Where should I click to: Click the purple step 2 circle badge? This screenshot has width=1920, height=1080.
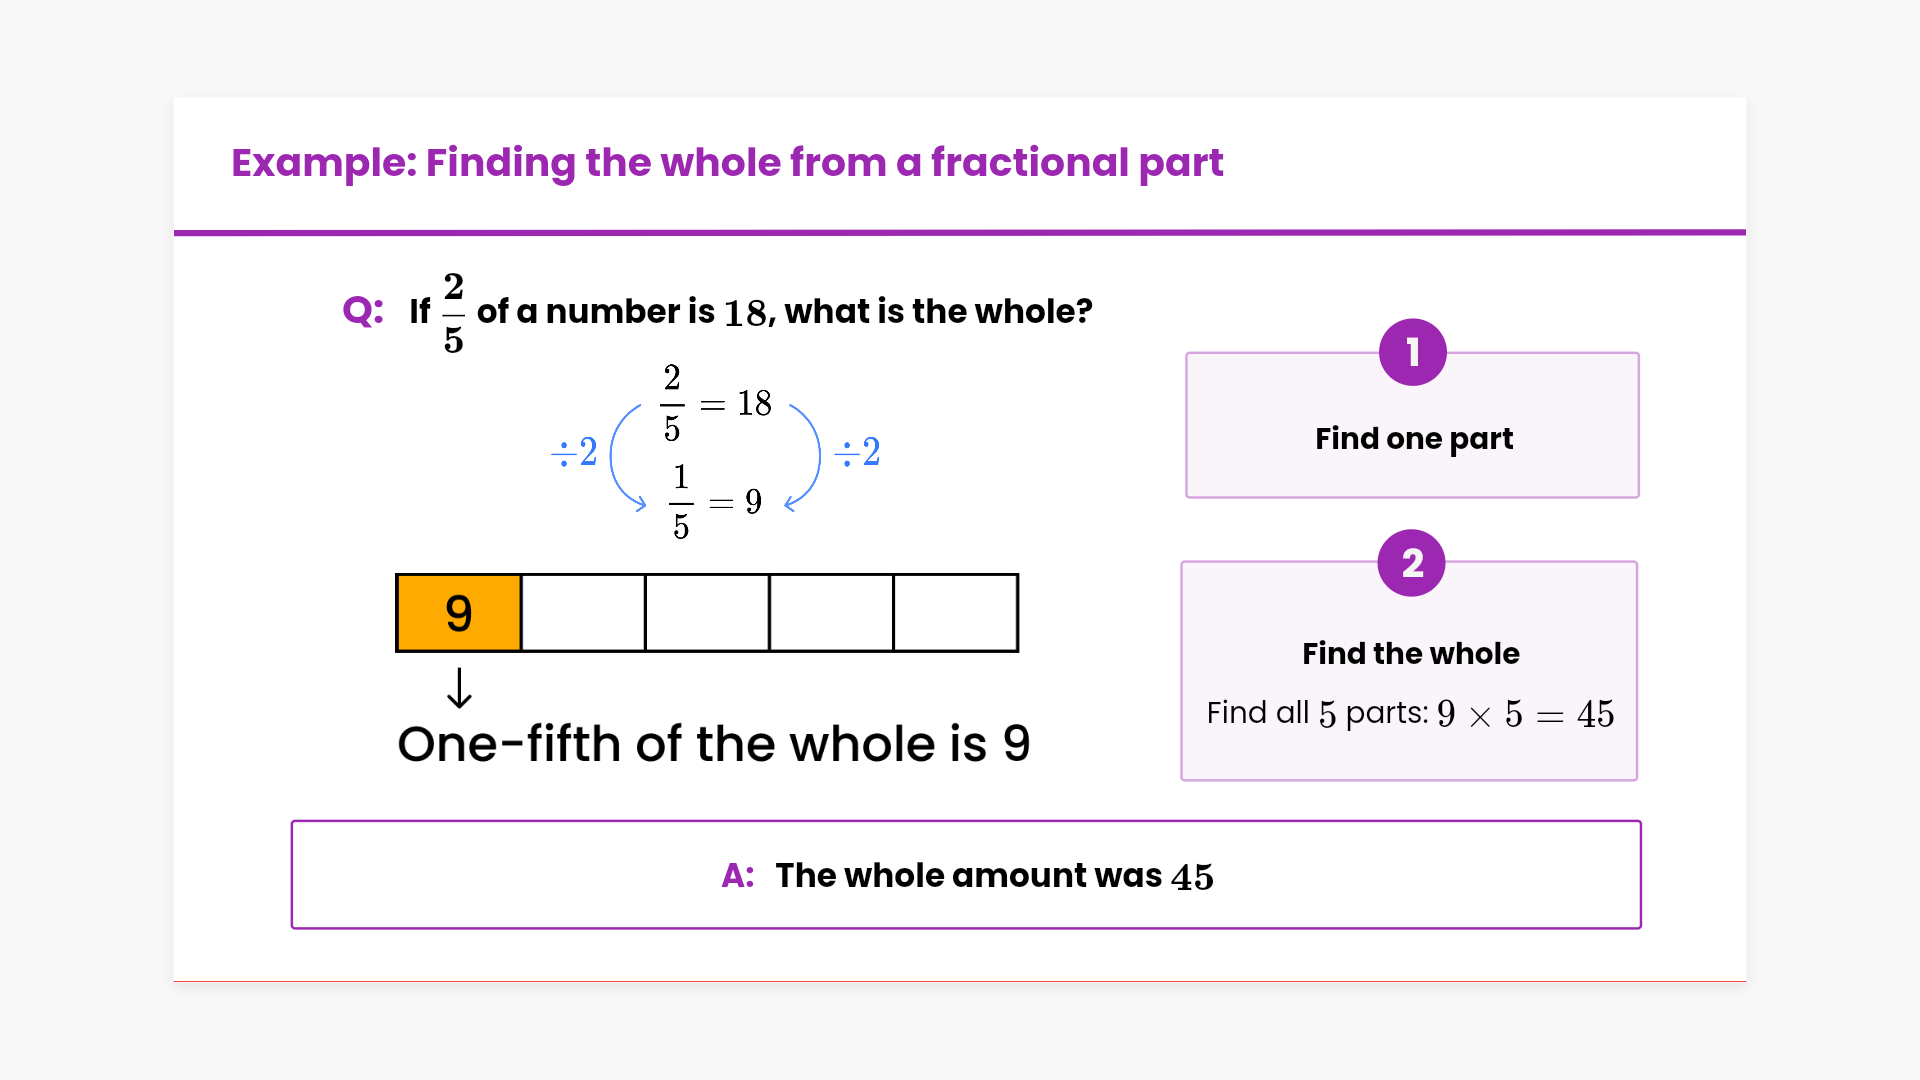point(1411,563)
